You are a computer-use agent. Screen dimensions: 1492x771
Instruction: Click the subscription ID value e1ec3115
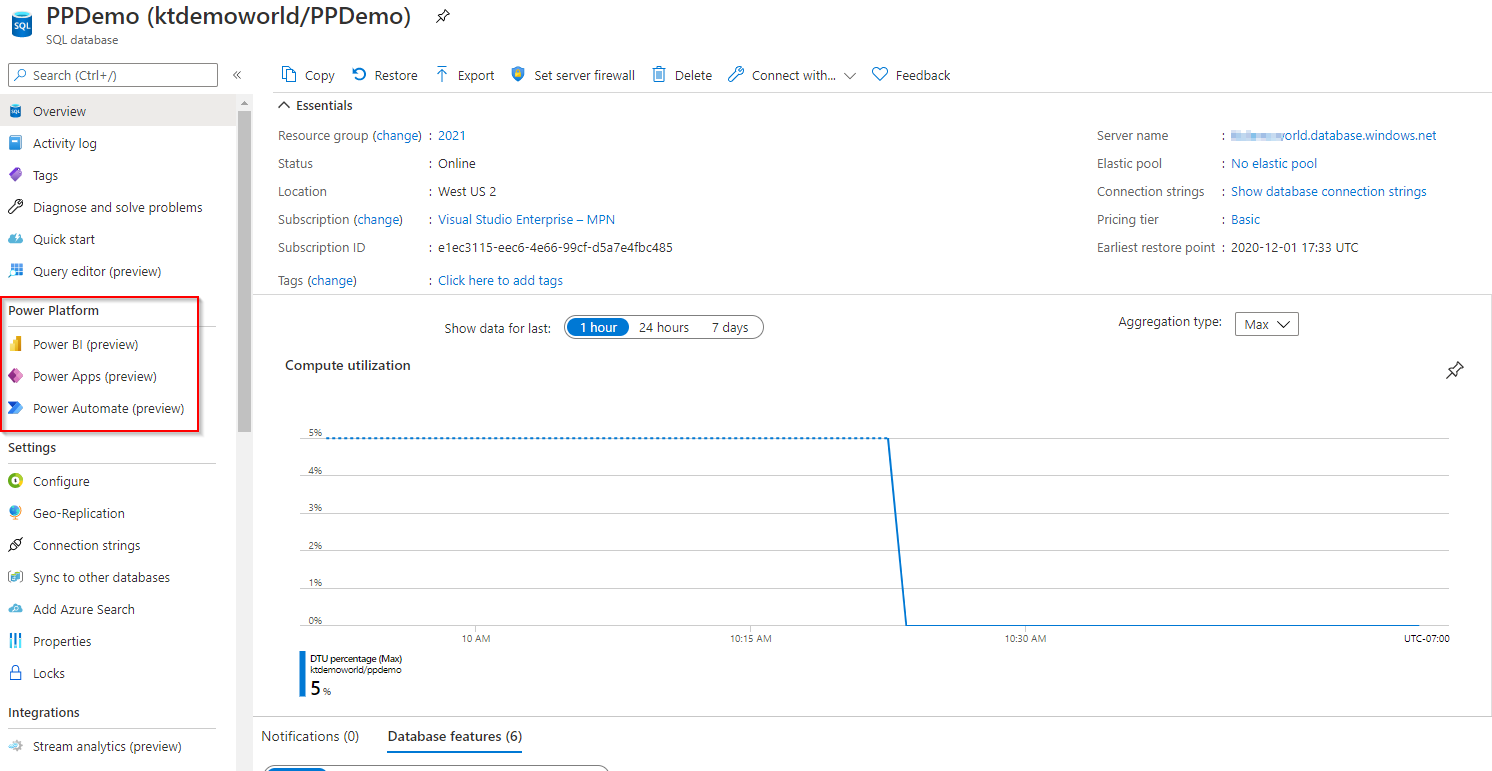(x=555, y=247)
